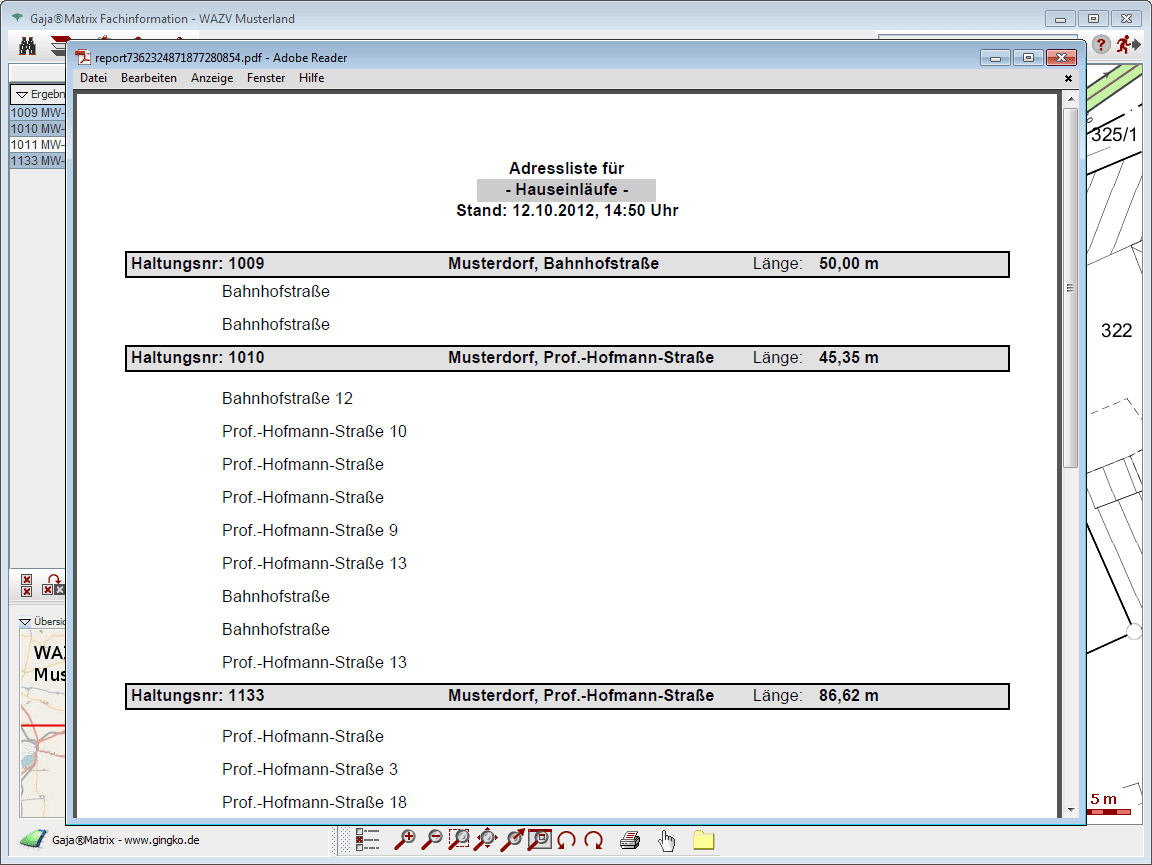Click the invert selection icon
The width and height of the screenshot is (1152, 865).
54,585
